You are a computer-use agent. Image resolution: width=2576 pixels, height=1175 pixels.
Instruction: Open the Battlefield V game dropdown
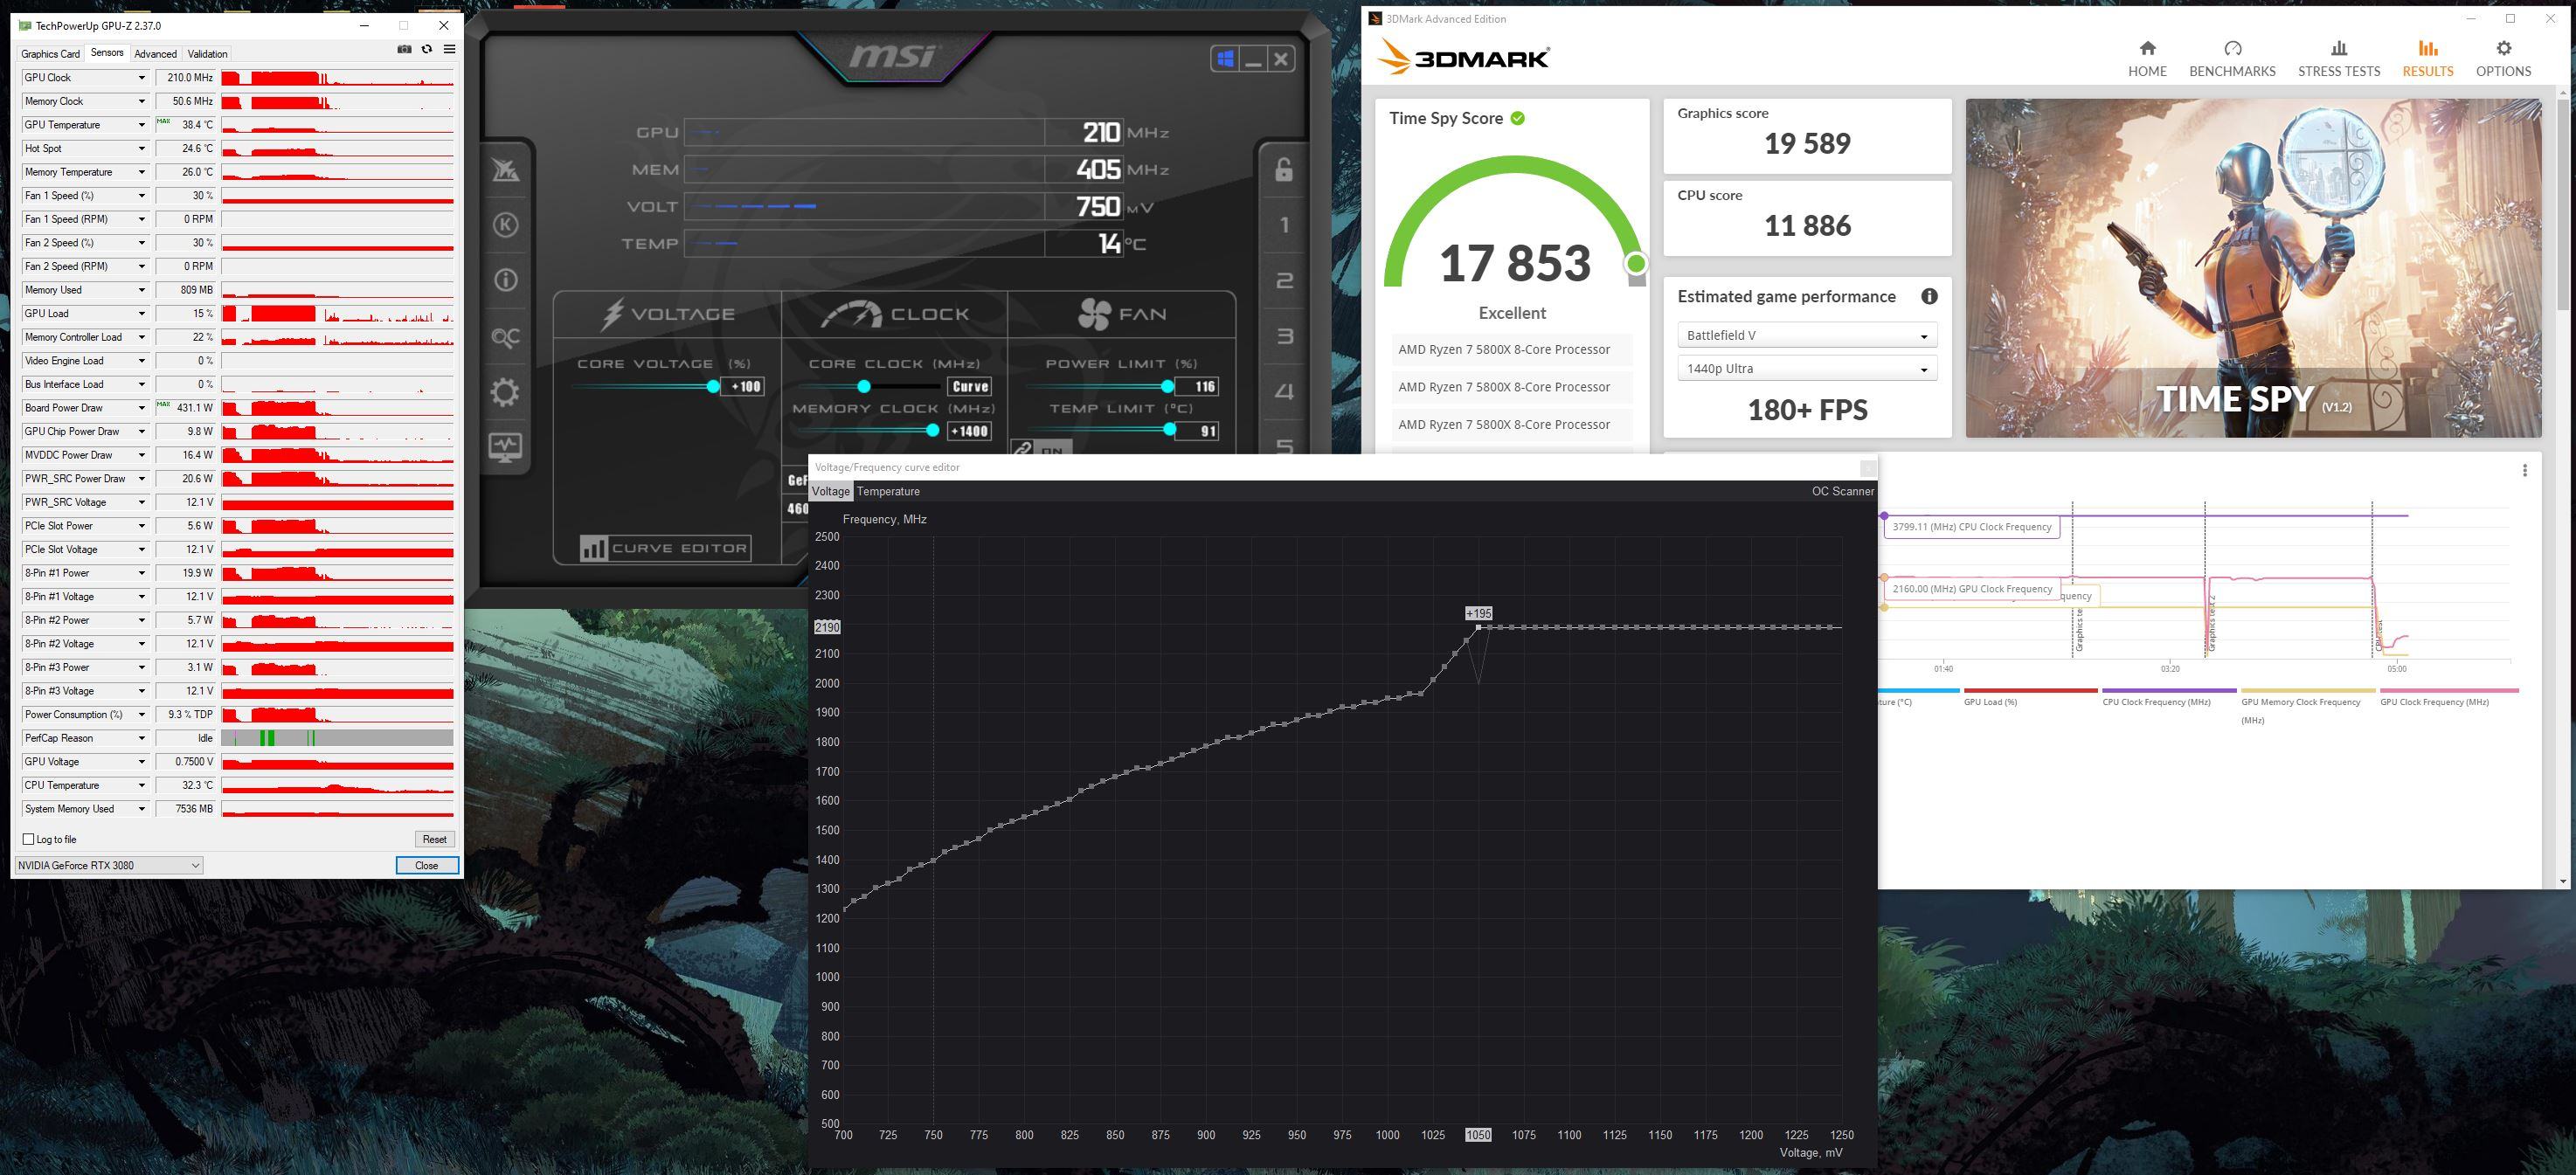click(1806, 335)
